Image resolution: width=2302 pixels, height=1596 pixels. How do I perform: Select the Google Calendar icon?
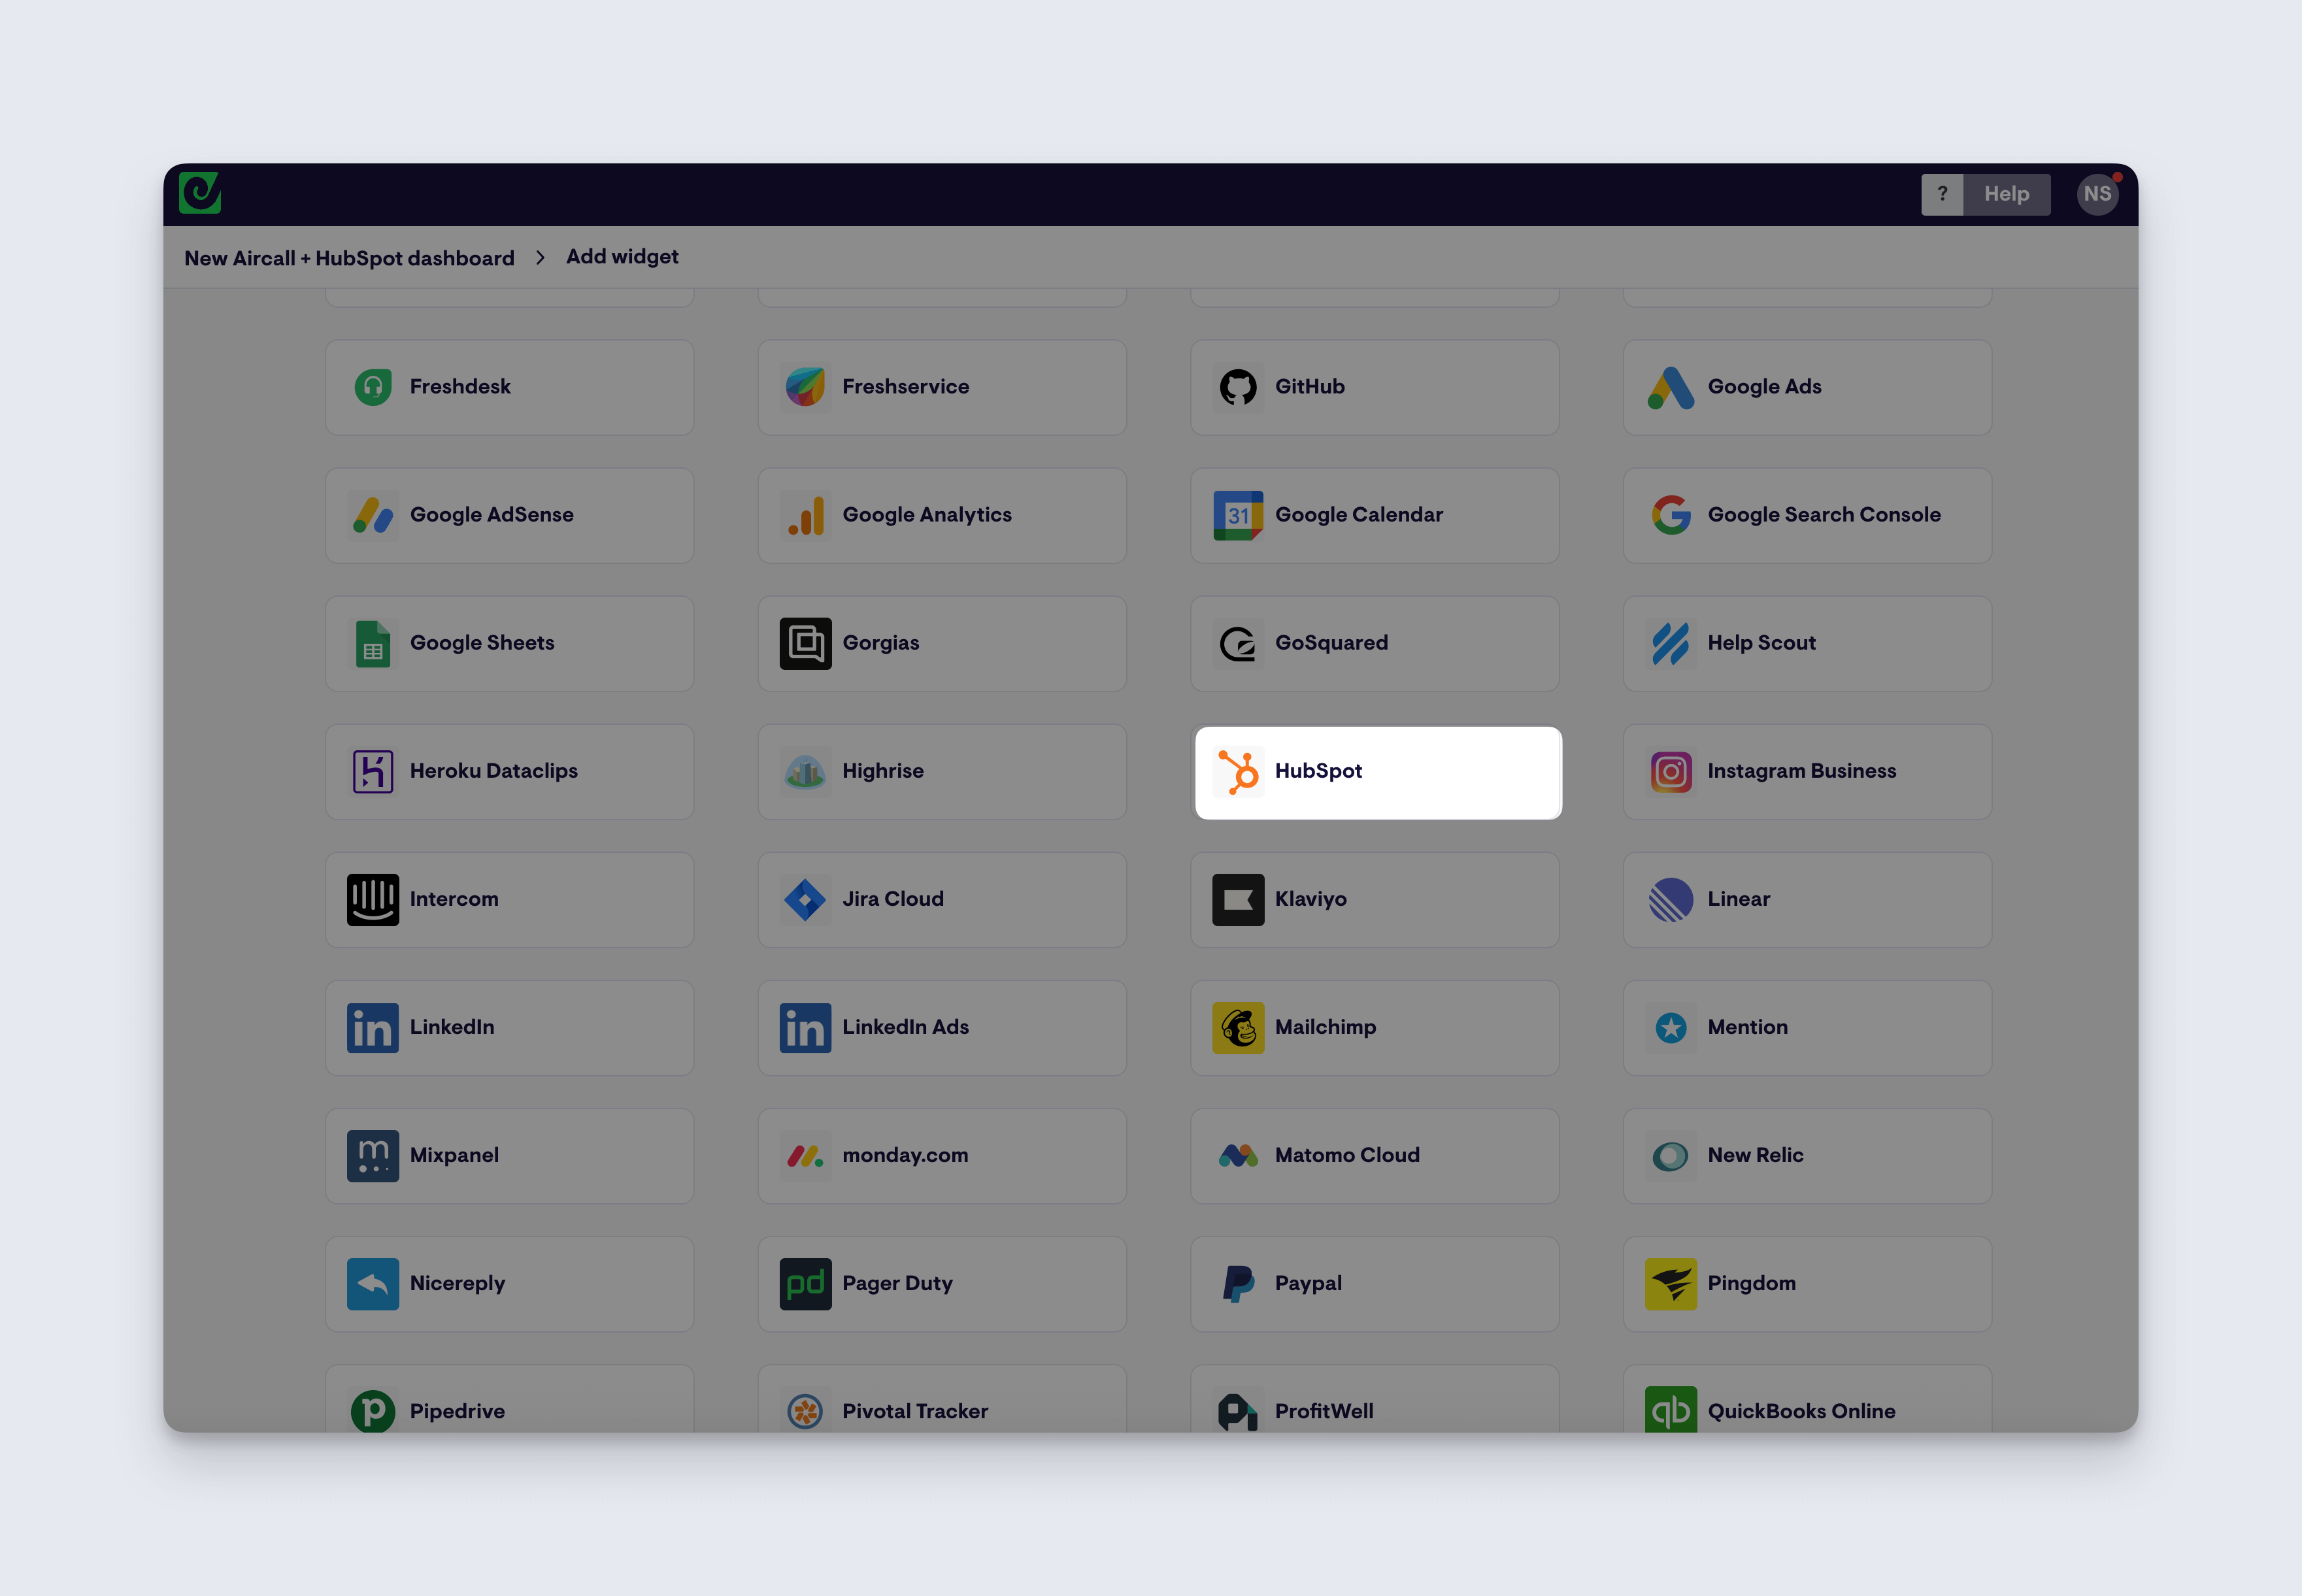1238,515
